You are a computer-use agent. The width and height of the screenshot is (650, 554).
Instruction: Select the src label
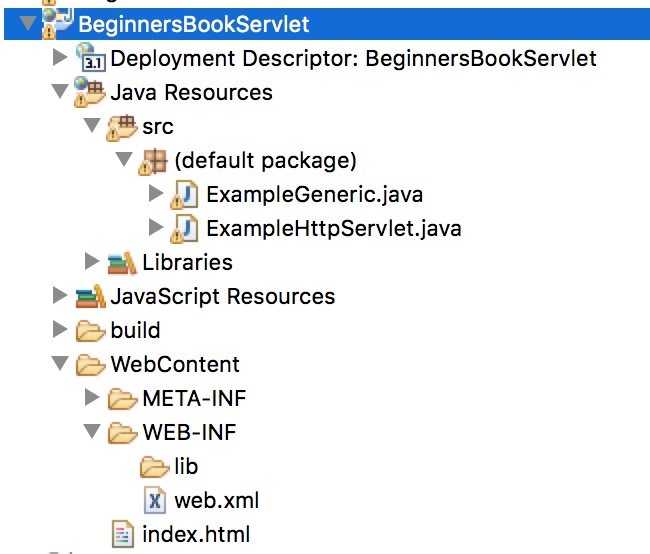[x=158, y=127]
